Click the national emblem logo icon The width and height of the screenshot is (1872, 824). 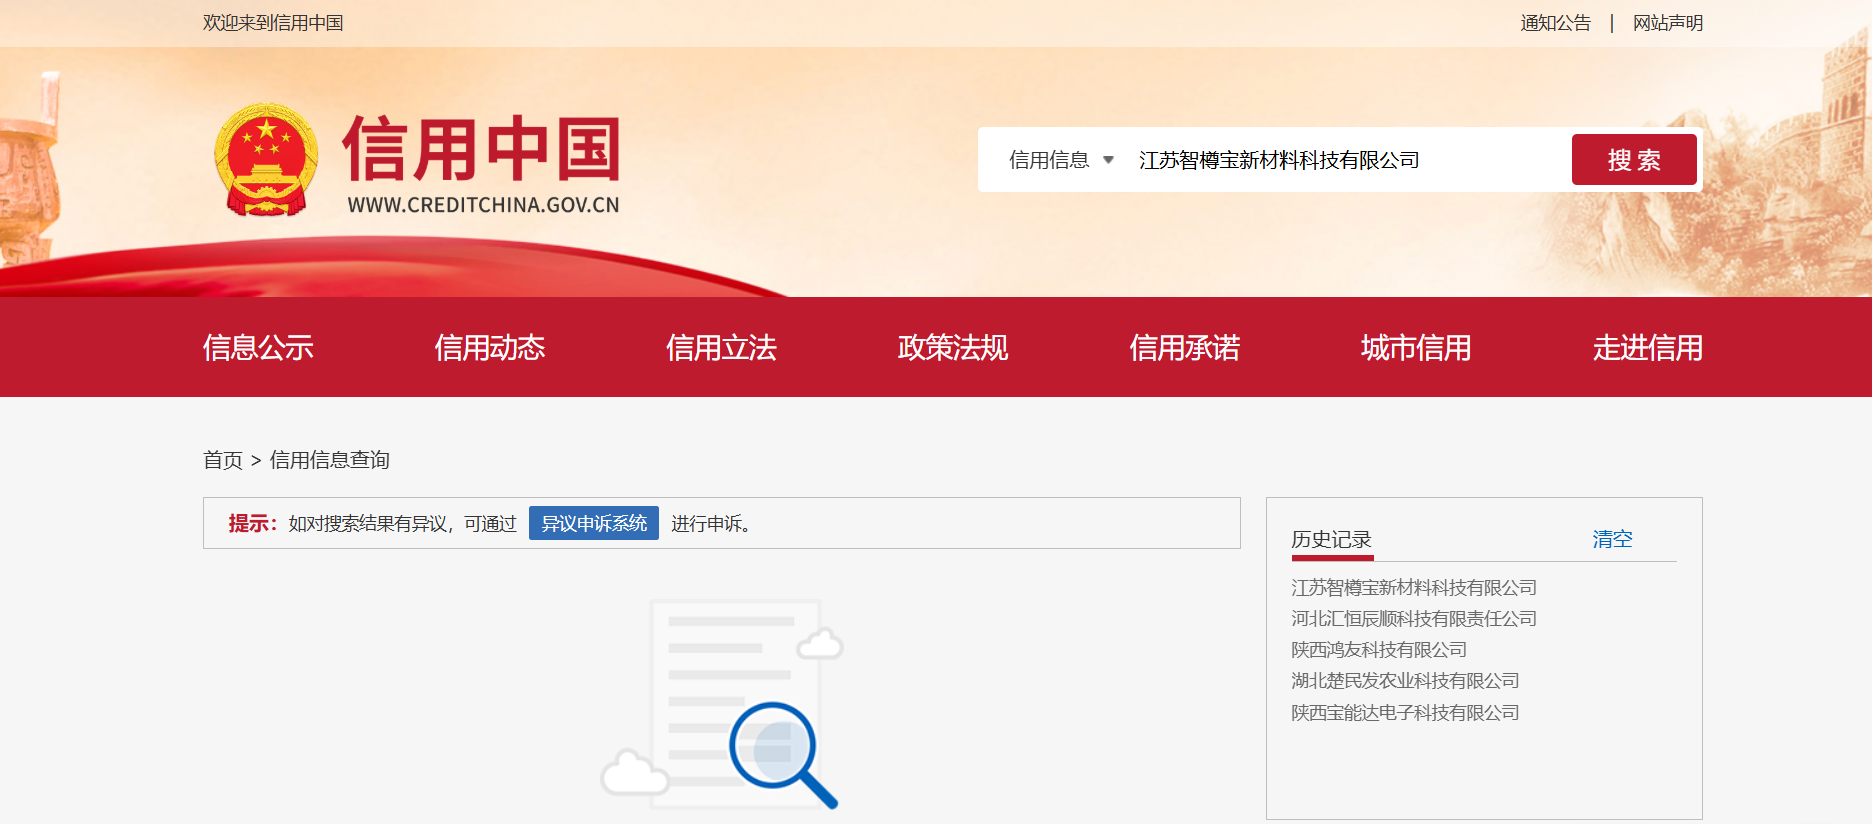tap(266, 160)
